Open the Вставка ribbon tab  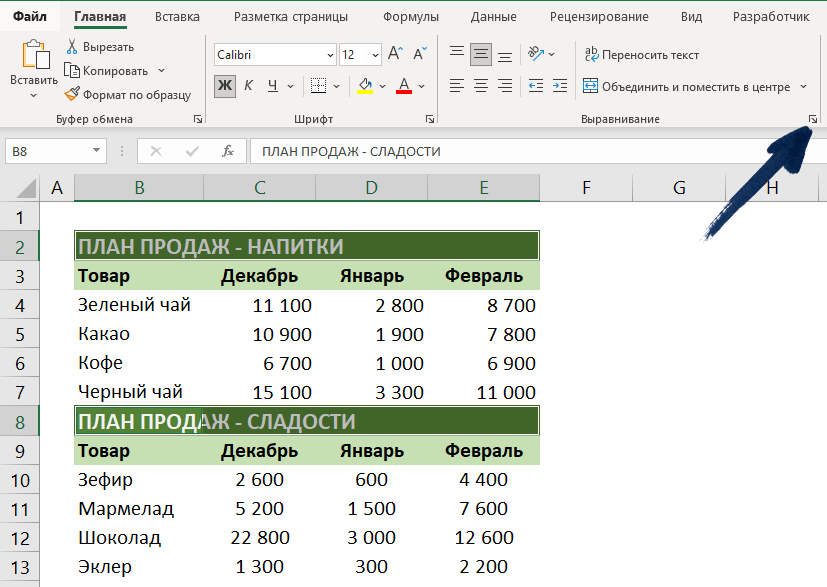pyautogui.click(x=178, y=17)
